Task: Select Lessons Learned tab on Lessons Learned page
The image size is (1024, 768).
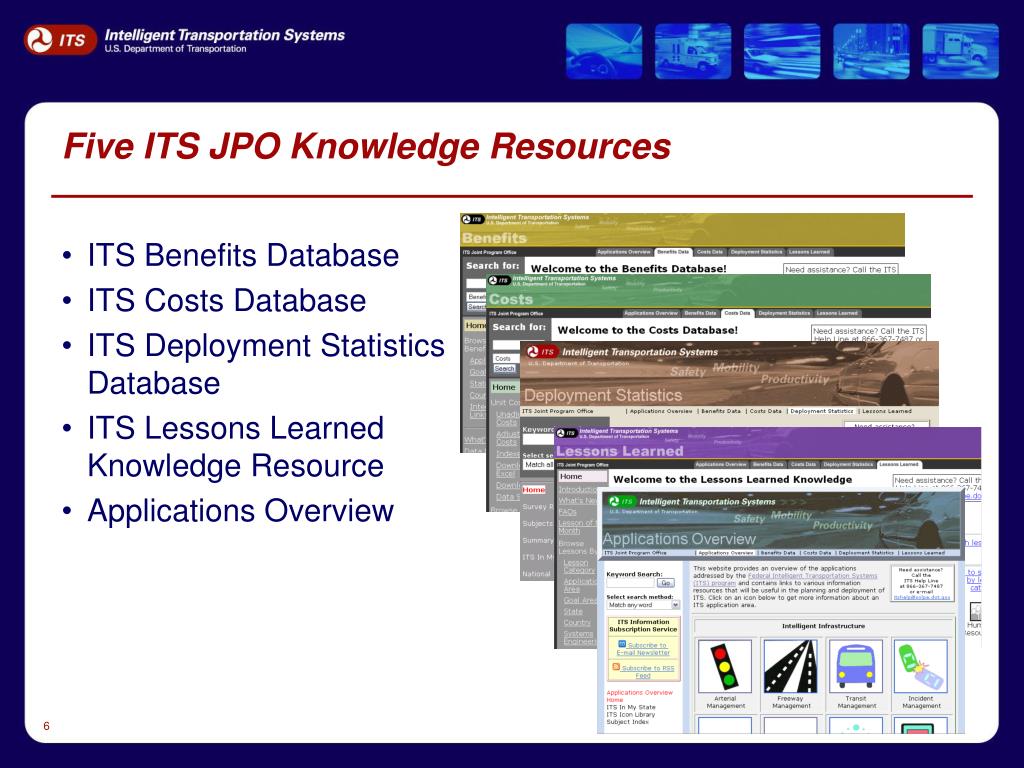Action: click(x=899, y=464)
